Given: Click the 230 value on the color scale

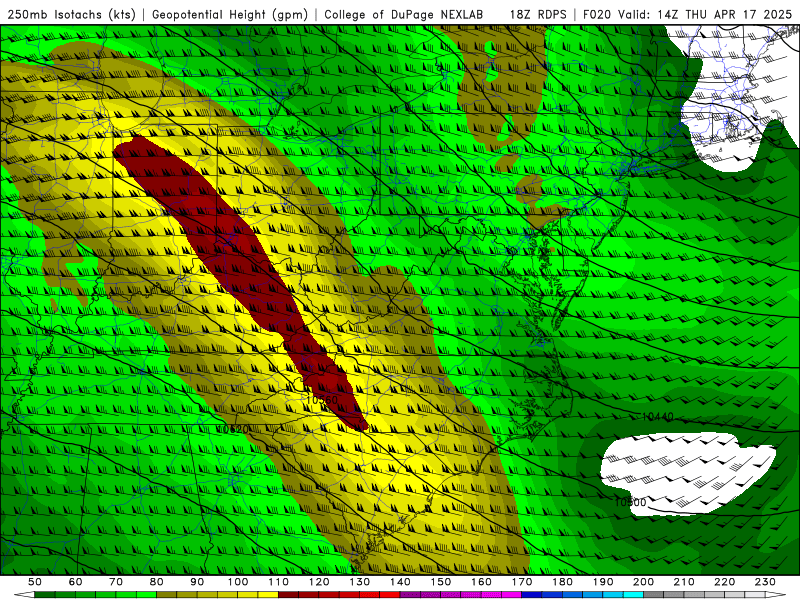Looking at the screenshot, I should pos(765,582).
